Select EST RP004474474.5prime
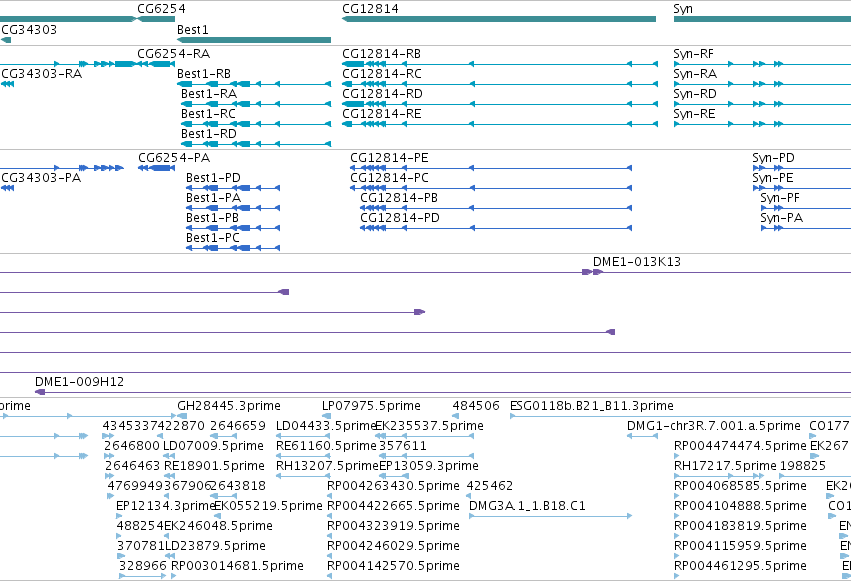Image resolution: width=851 pixels, height=581 pixels. pyautogui.click(x=740, y=446)
